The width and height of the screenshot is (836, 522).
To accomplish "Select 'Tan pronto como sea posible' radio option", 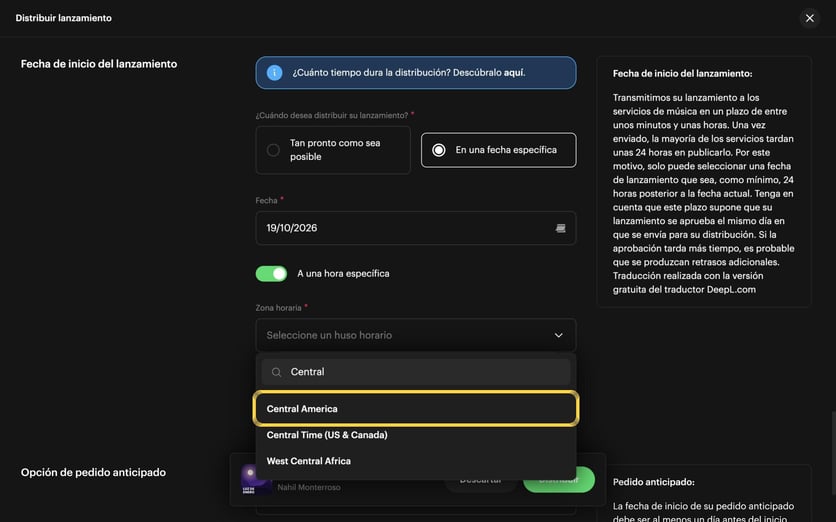I will [x=333, y=150].
